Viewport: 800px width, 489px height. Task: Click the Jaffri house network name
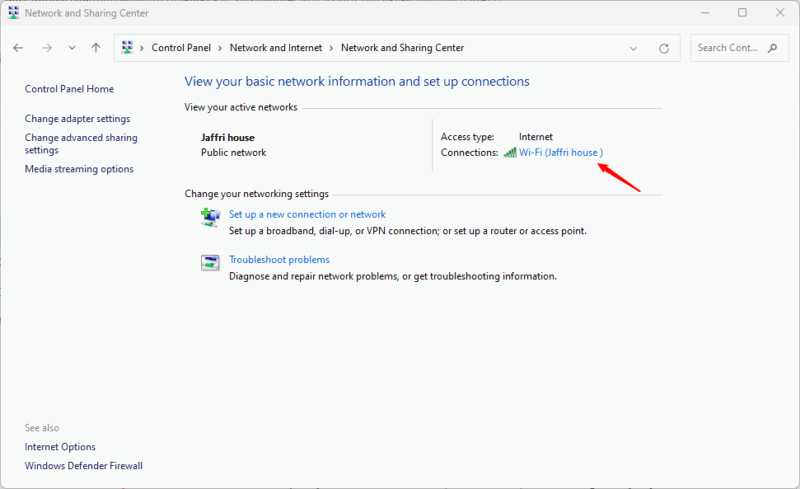(228, 137)
